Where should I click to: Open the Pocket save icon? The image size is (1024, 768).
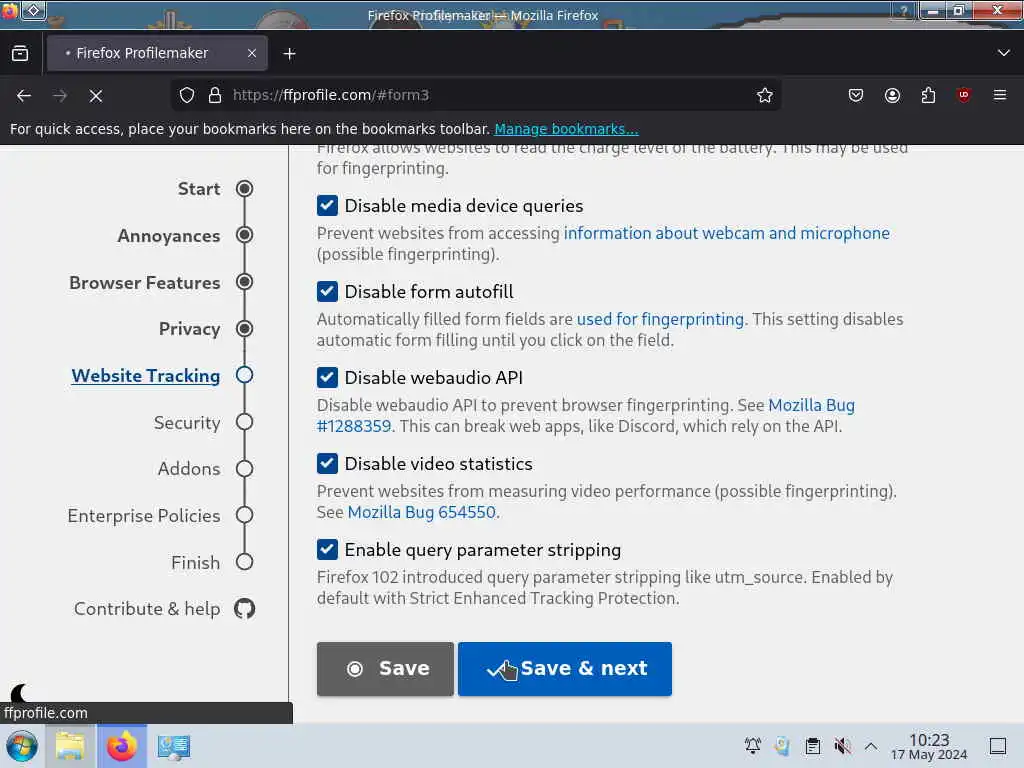(x=856, y=95)
